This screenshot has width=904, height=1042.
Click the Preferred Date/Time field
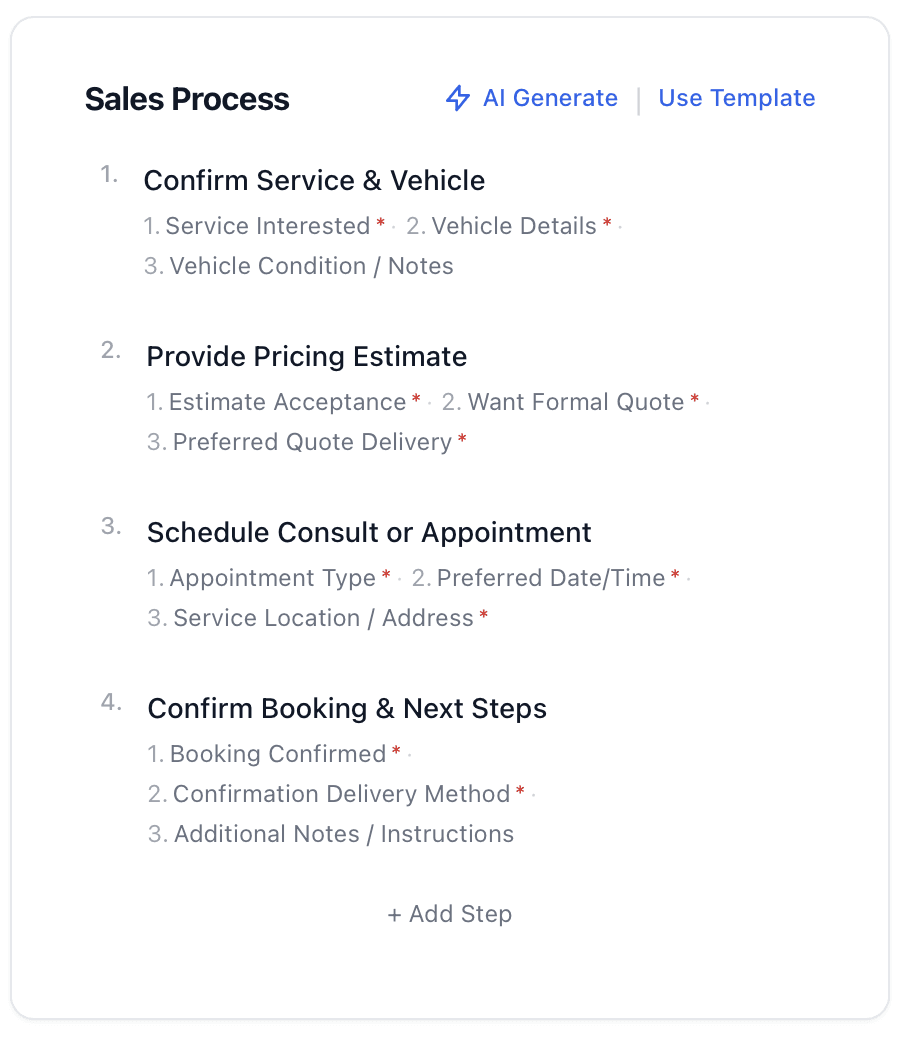[551, 578]
